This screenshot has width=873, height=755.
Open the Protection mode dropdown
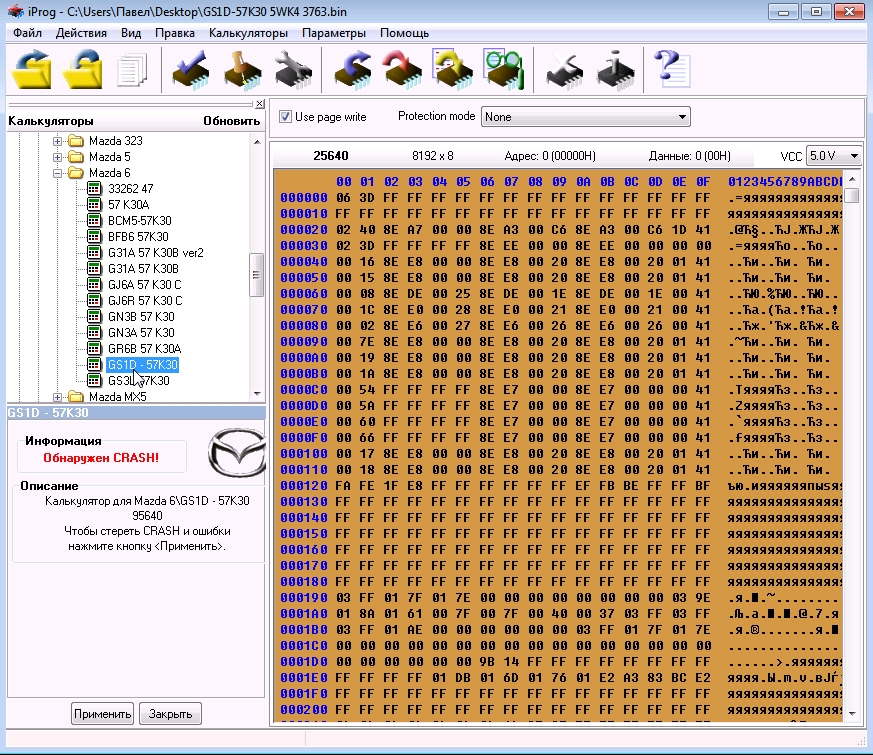point(585,117)
